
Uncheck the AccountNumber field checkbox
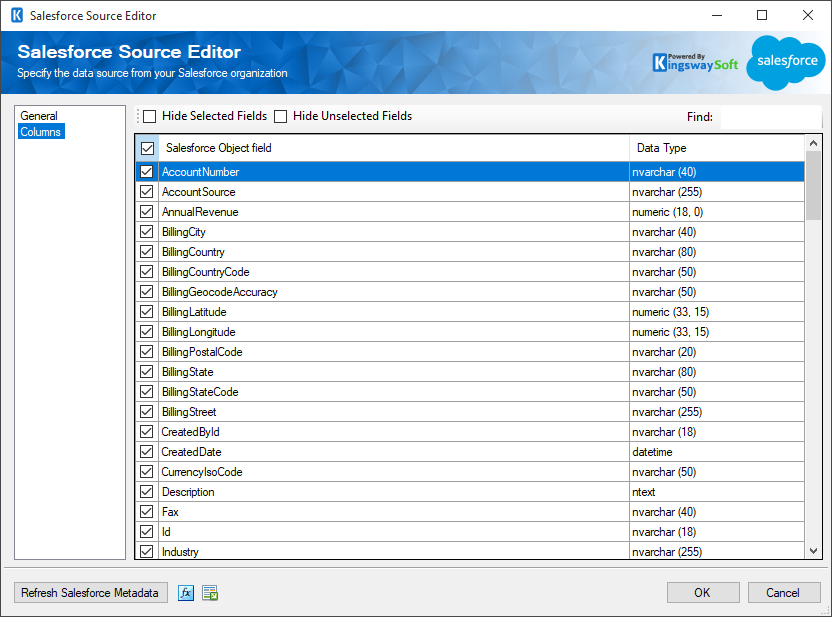[146, 172]
